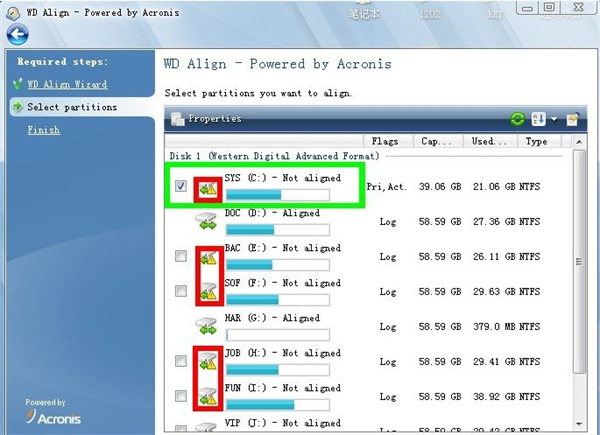
Task: Click the Properties icon in toolbar
Action: pyautogui.click(x=177, y=119)
